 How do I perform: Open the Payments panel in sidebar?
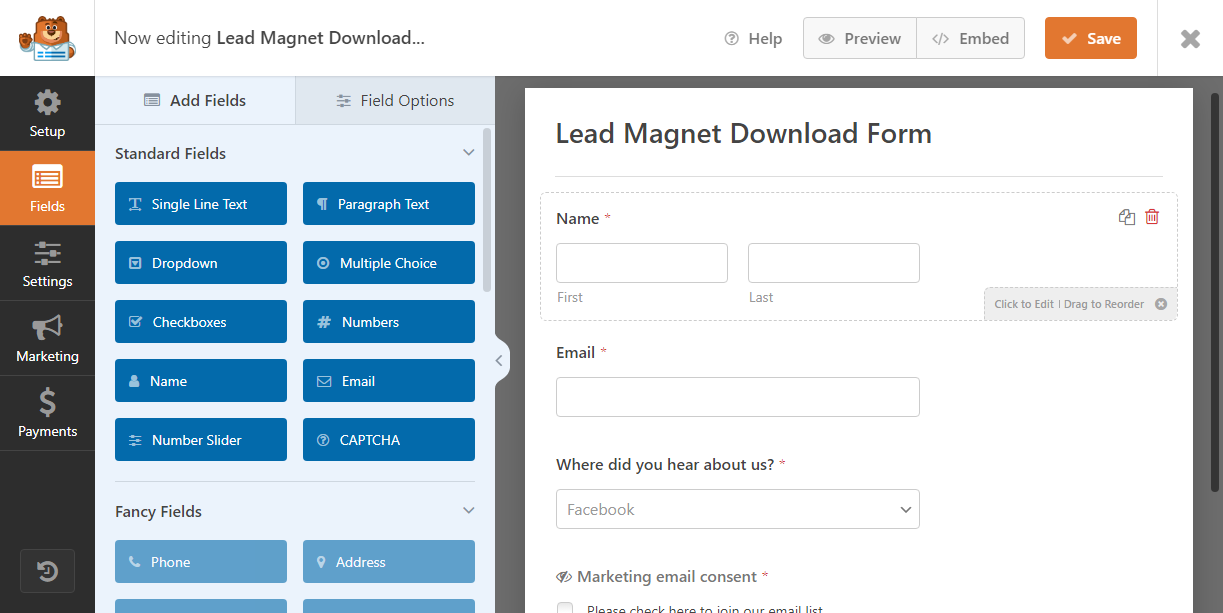click(x=47, y=413)
